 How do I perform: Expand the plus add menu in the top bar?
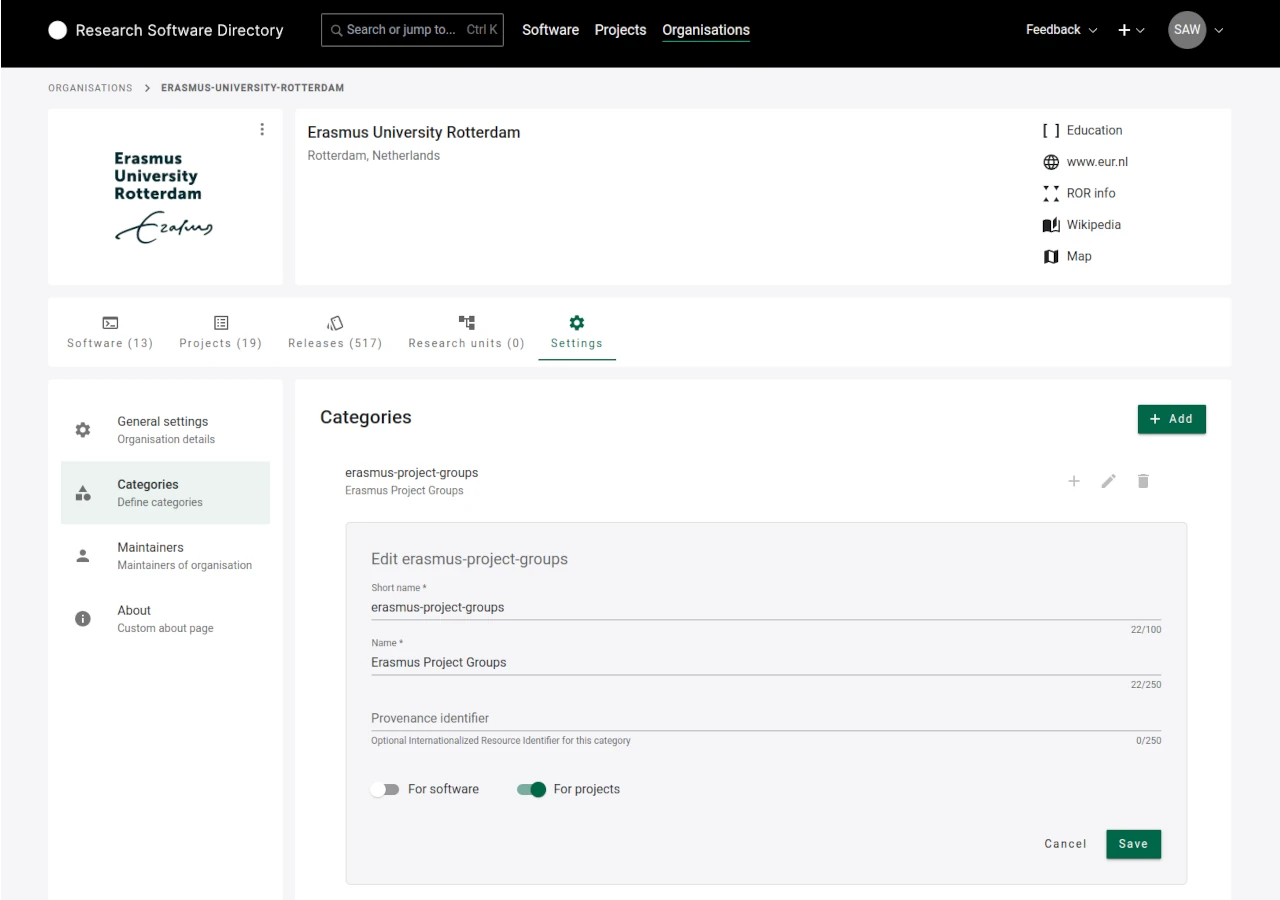pyautogui.click(x=1131, y=29)
